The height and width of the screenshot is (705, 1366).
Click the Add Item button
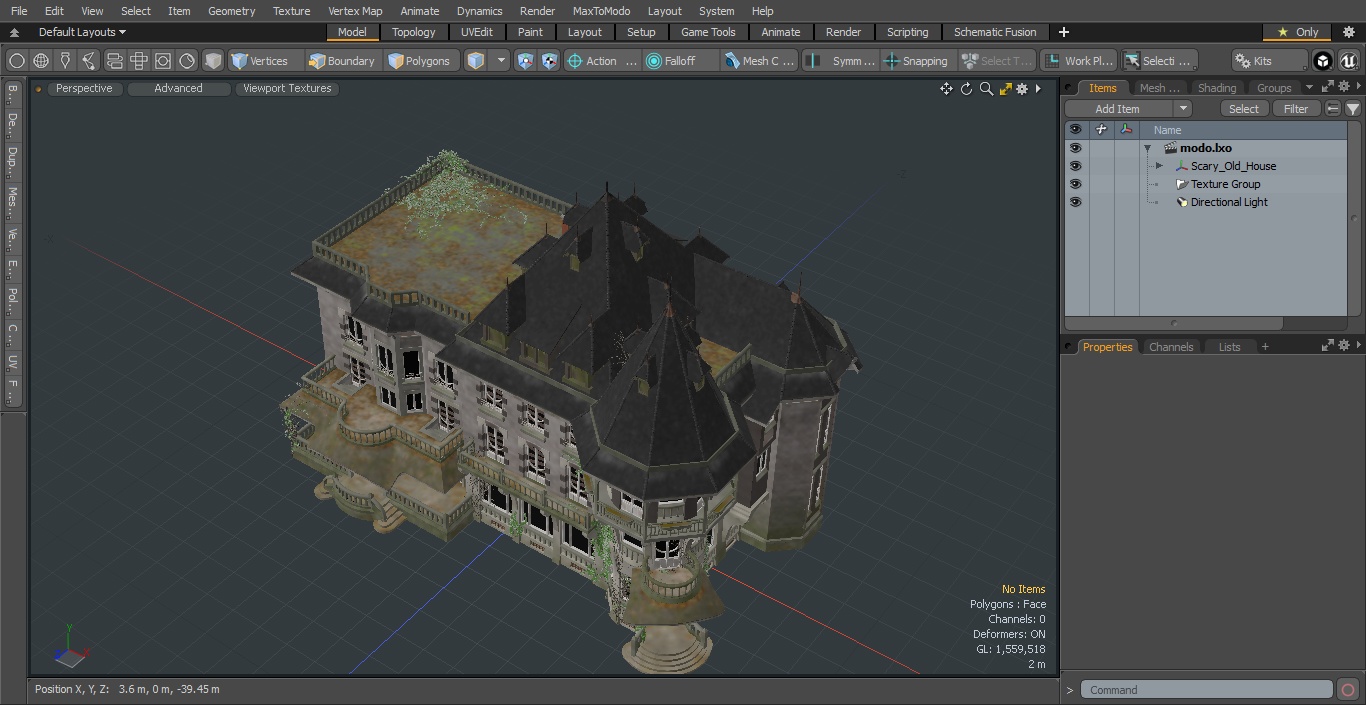(x=1118, y=109)
